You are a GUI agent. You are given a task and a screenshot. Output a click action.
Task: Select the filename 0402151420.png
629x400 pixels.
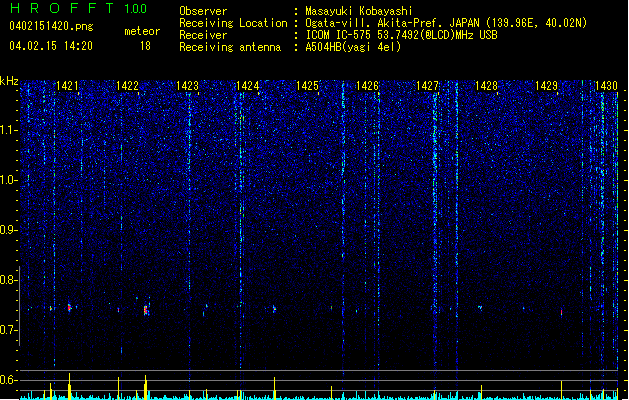point(51,26)
